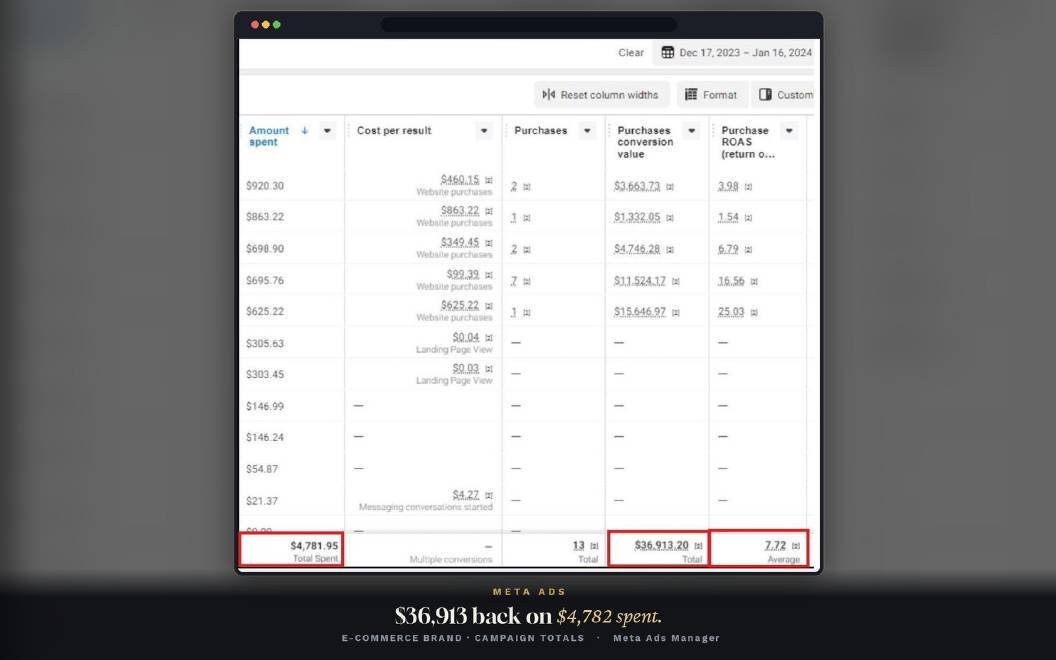Expand Purchases conversion value column menu
1056x660 pixels.
click(692, 131)
